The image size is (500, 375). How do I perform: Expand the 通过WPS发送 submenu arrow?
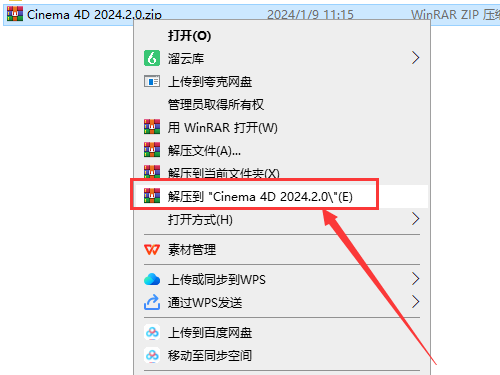coord(415,302)
